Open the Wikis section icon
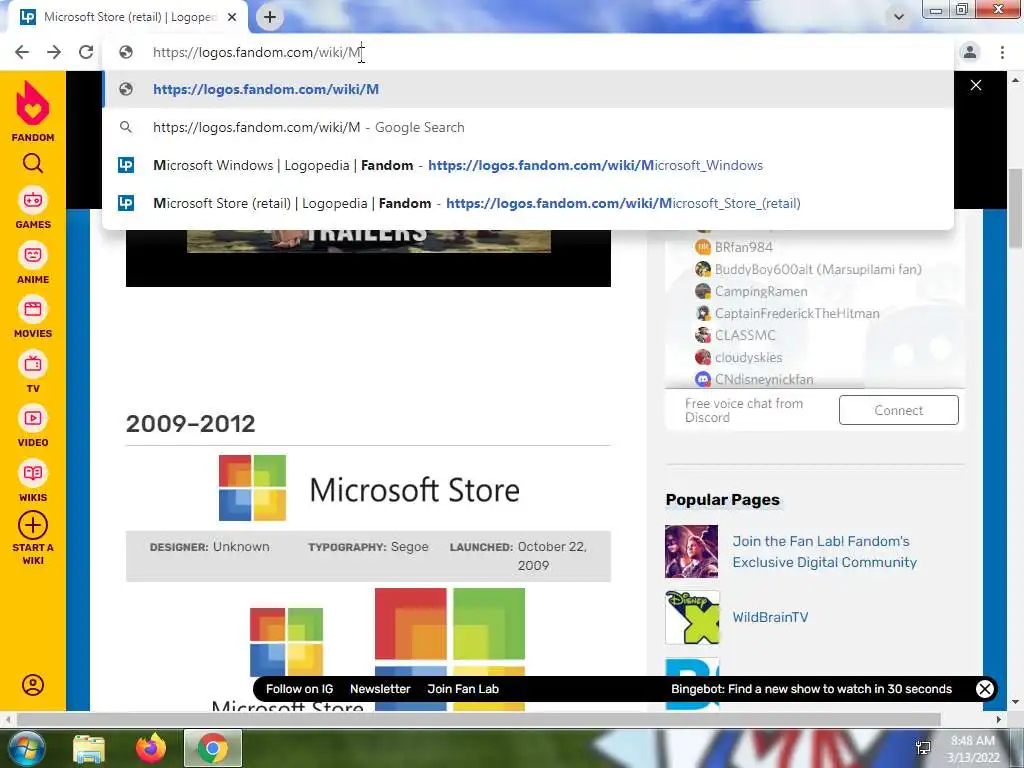1024x768 pixels. pos(33,473)
